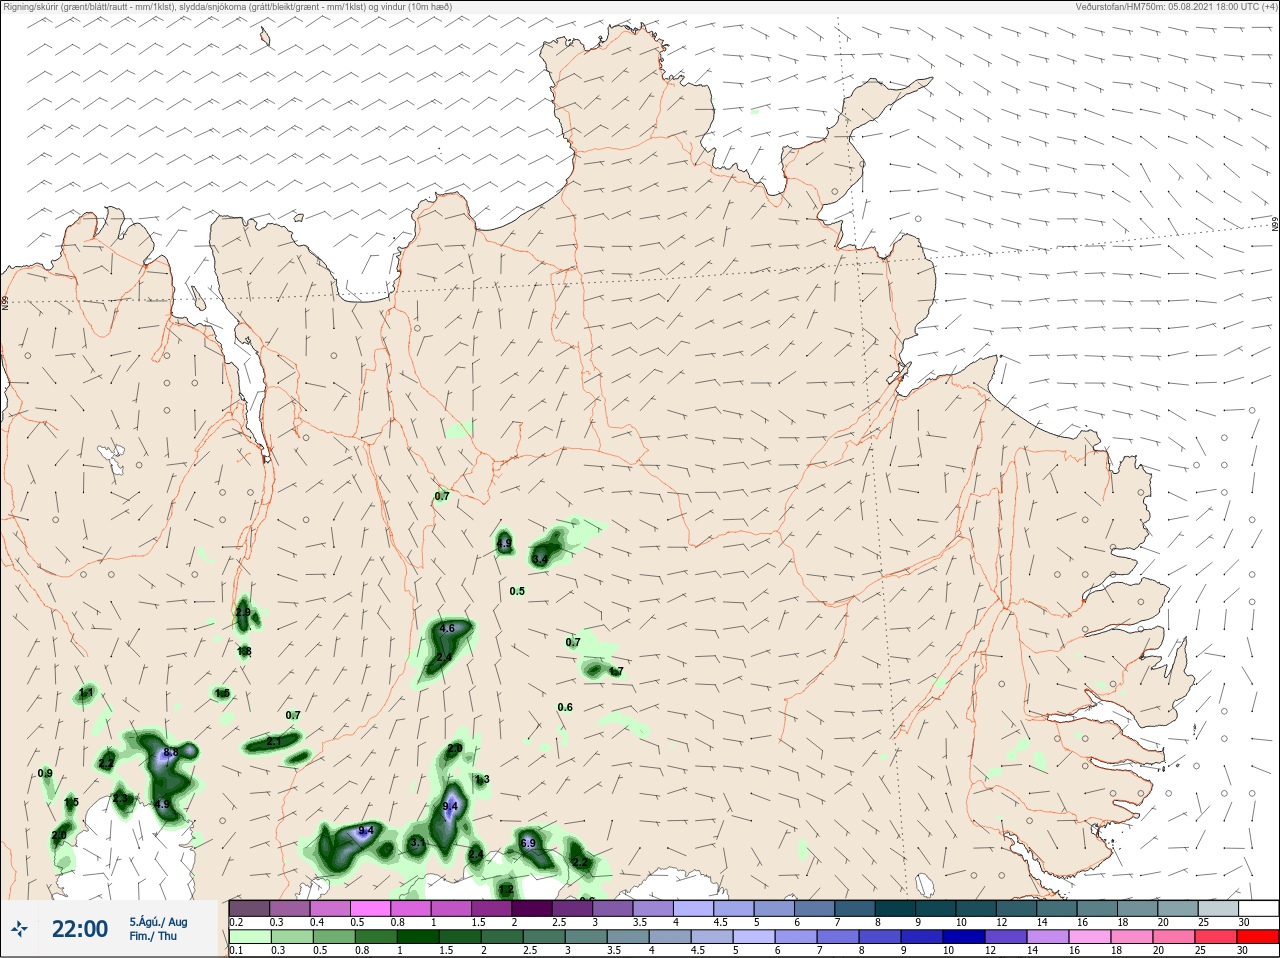Click the 'Fim./ Thu' weekday label
The image size is (1280, 958).
tap(153, 936)
